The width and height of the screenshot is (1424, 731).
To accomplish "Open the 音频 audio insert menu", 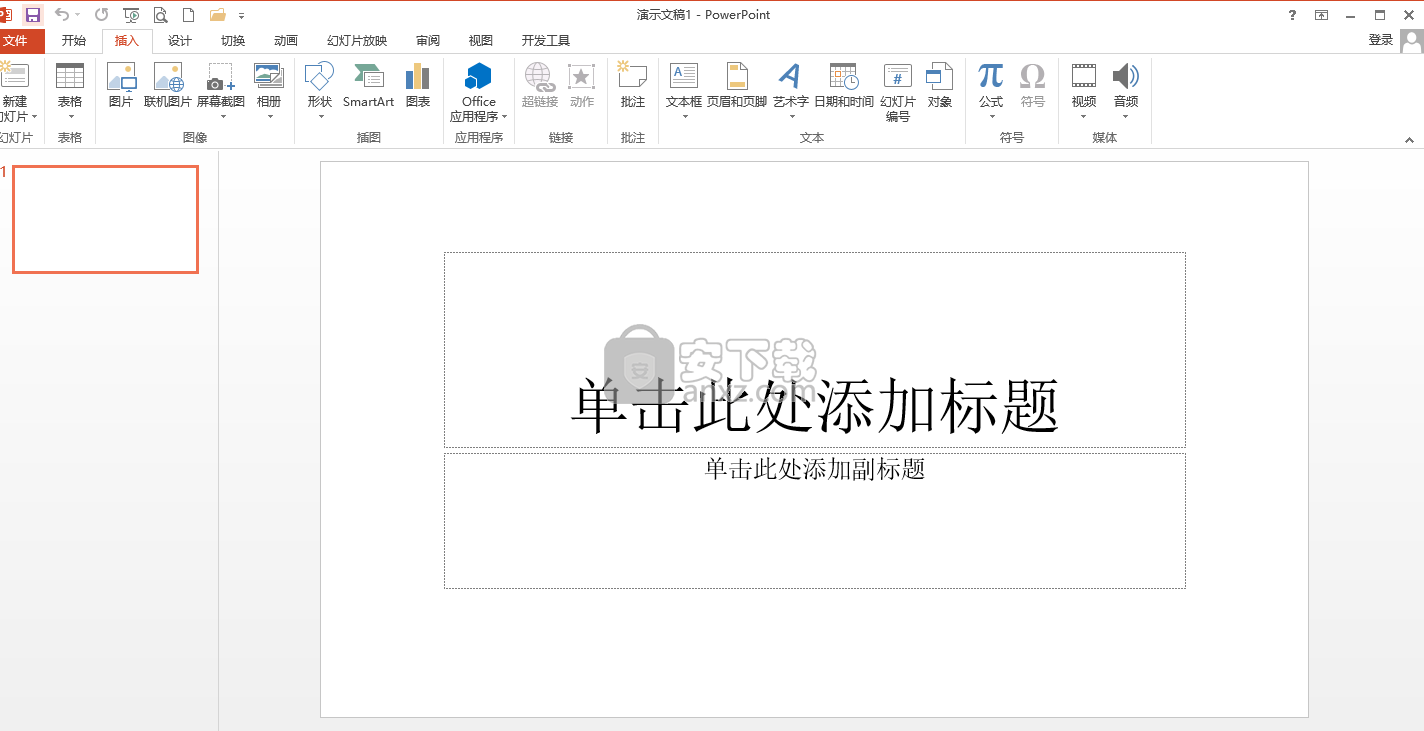I will 1126,90.
